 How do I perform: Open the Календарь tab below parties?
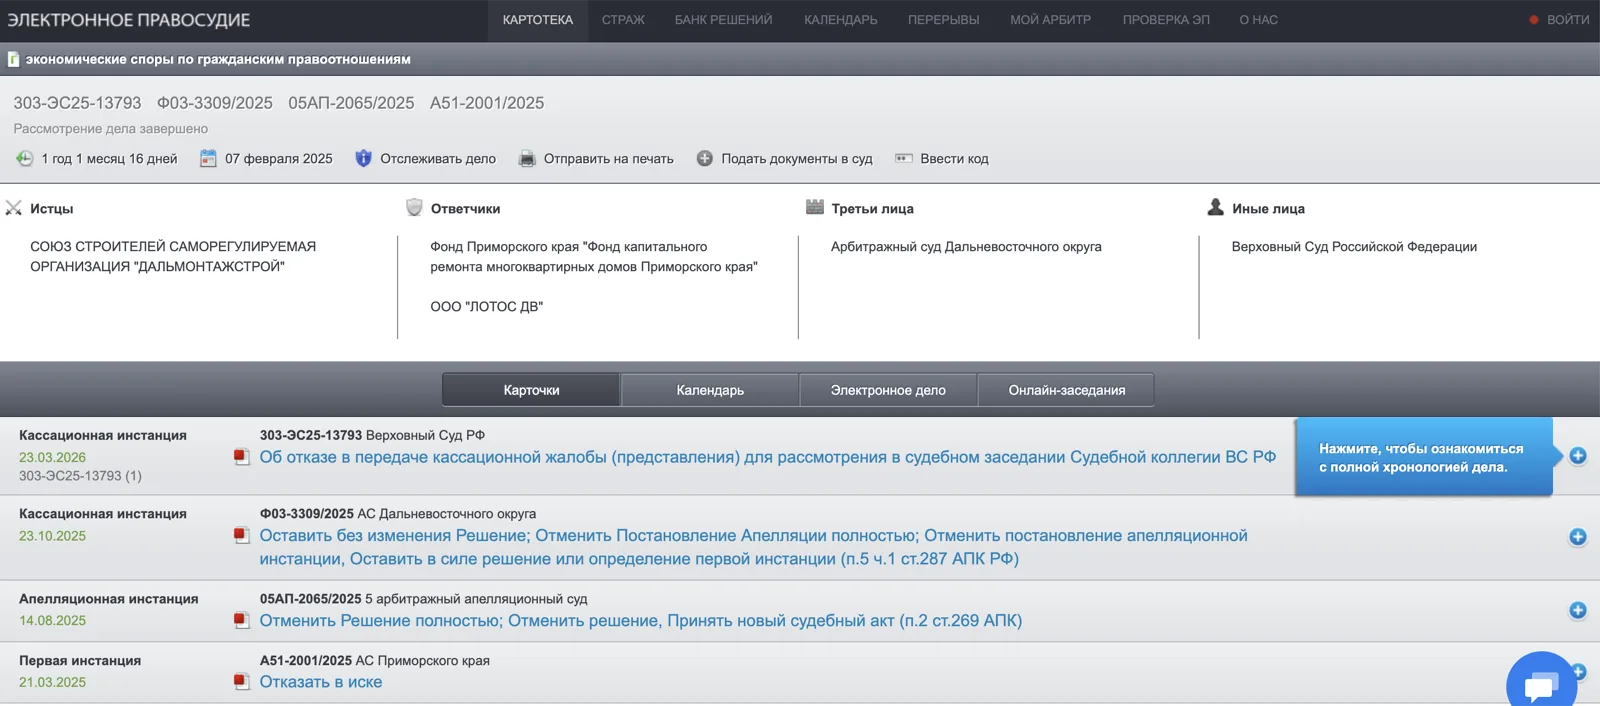point(710,390)
